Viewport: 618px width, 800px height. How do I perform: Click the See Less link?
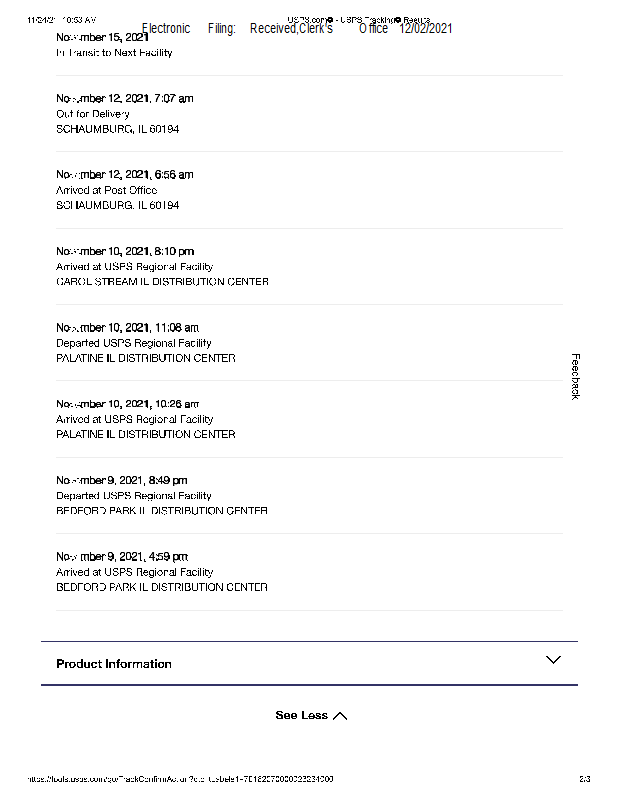pyautogui.click(x=301, y=715)
